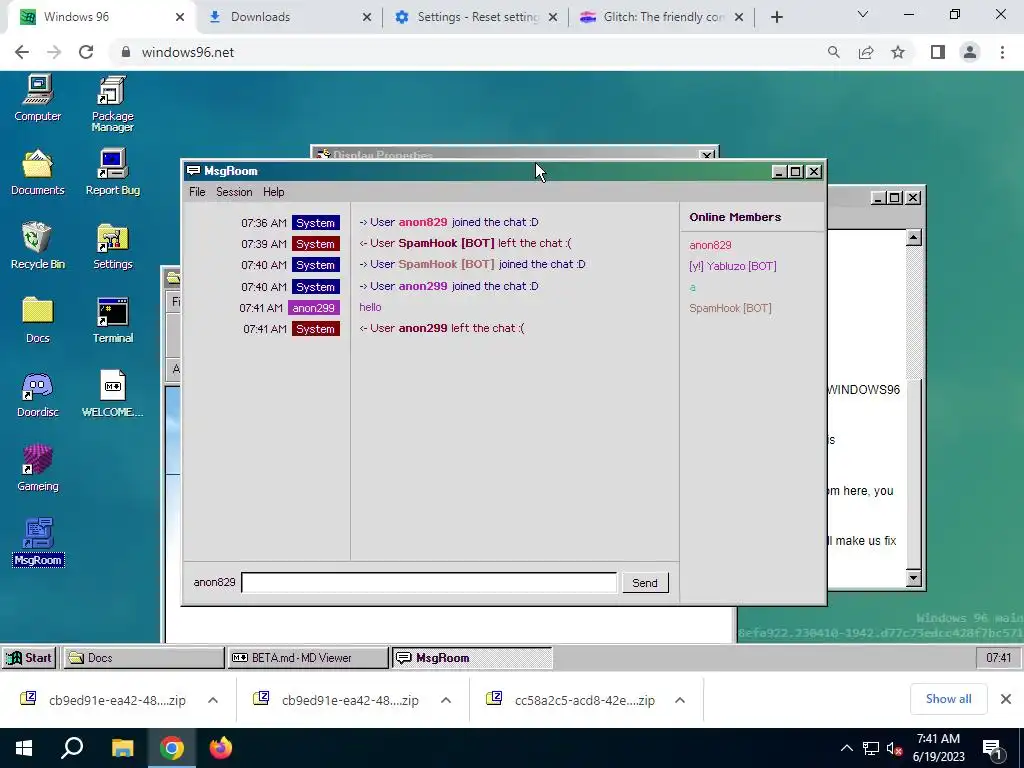Expand options for cc58a2c5 zip download

point(680,700)
